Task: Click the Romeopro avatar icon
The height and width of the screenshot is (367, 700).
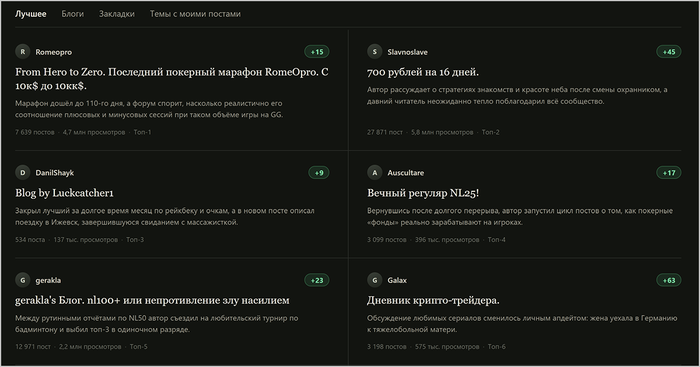Action: click(23, 52)
